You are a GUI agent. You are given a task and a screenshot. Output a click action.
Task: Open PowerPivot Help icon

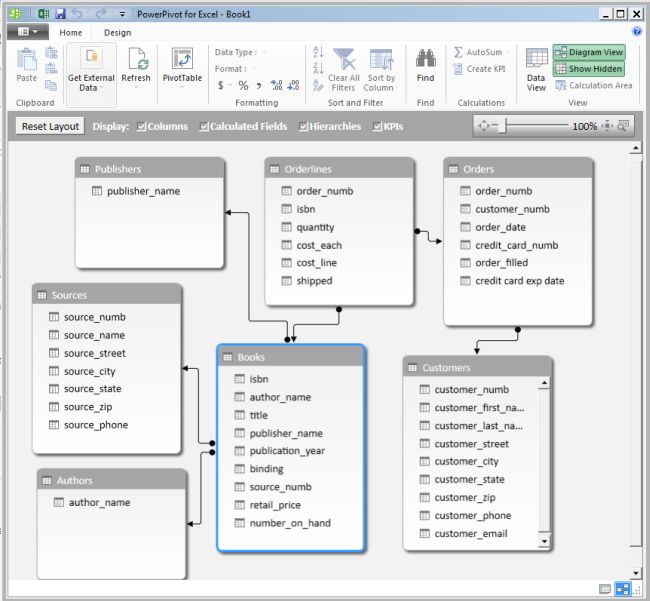tap(637, 32)
